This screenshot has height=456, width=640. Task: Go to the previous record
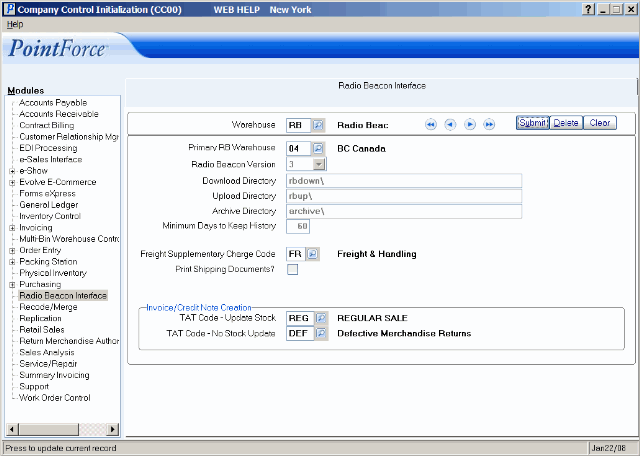pyautogui.click(x=450, y=124)
